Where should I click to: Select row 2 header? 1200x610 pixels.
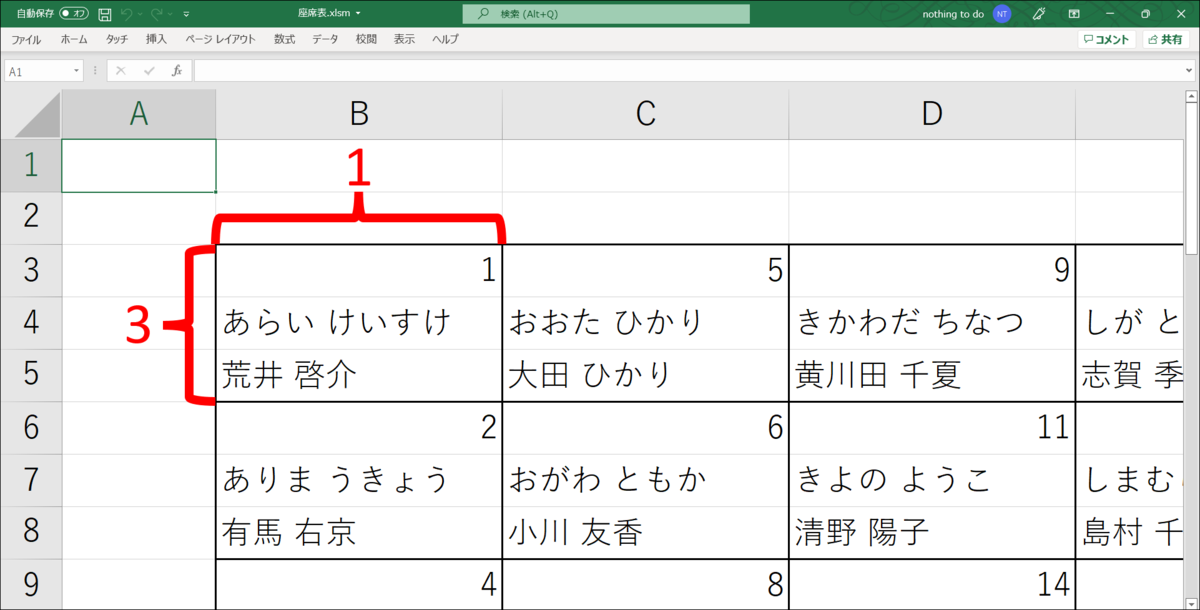(x=31, y=218)
